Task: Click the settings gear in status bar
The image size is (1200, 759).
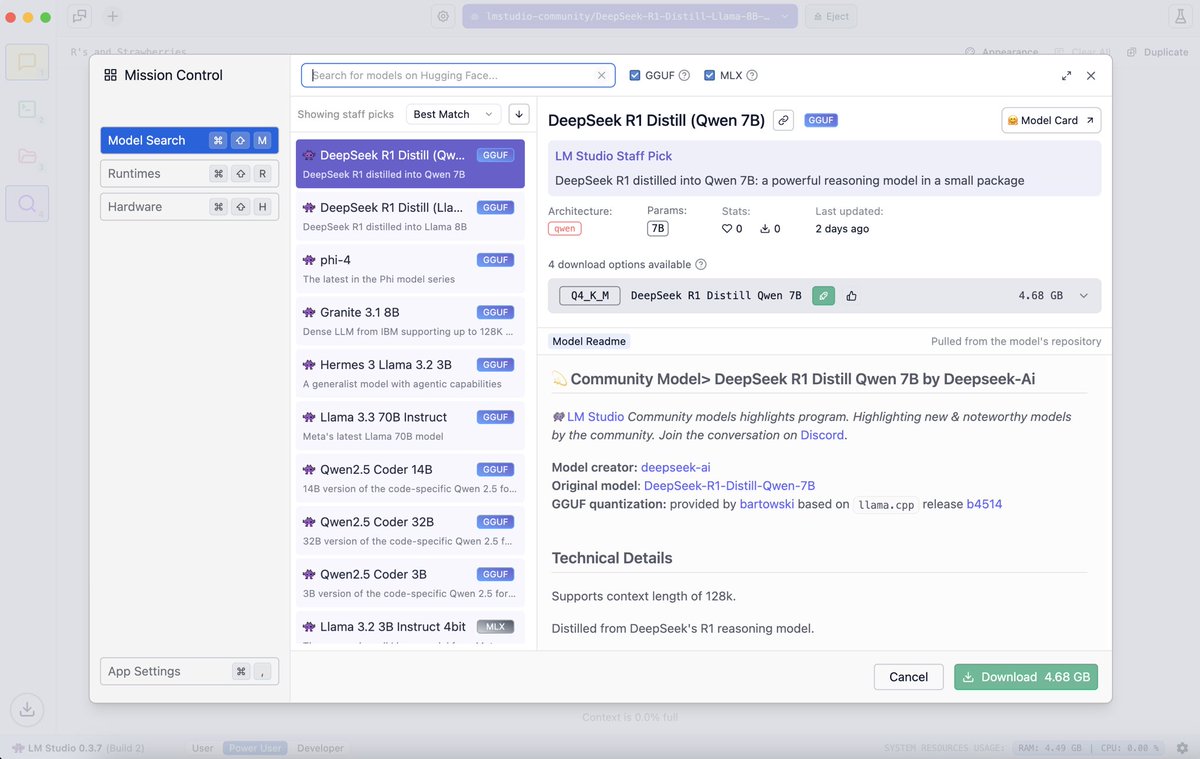Action: click(1182, 748)
